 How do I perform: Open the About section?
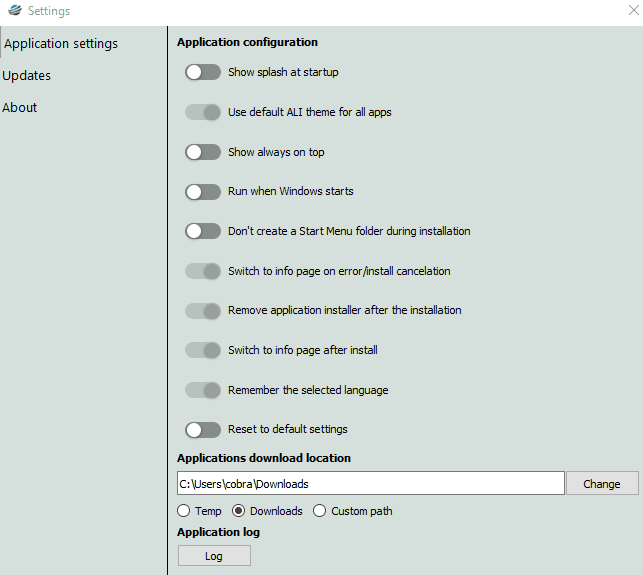20,107
